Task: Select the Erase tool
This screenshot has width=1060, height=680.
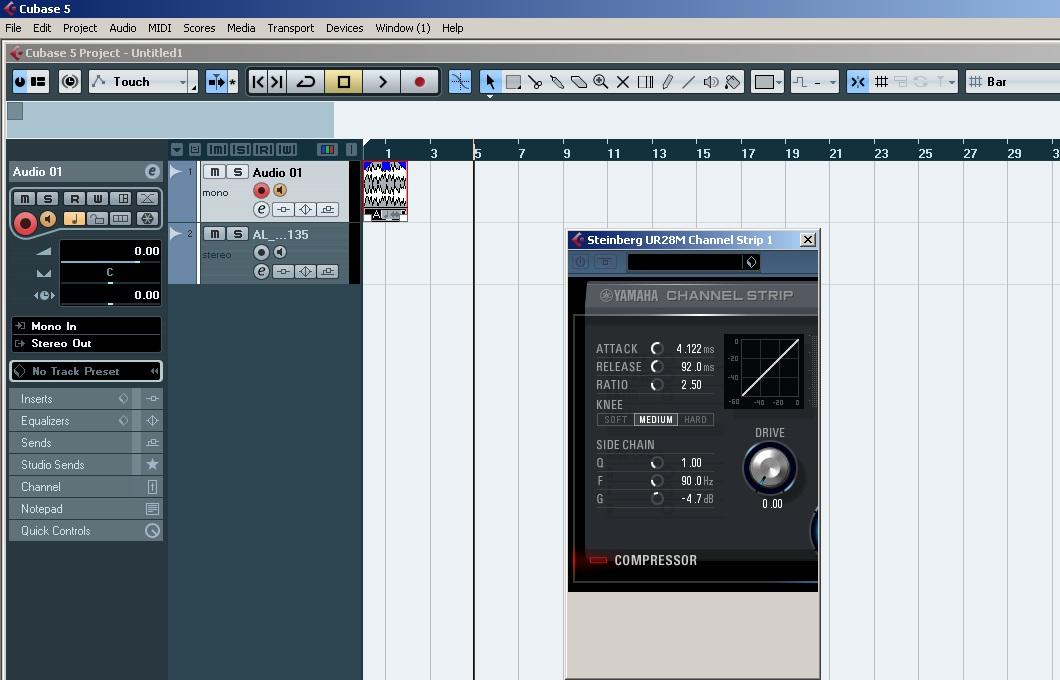Action: pyautogui.click(x=579, y=82)
